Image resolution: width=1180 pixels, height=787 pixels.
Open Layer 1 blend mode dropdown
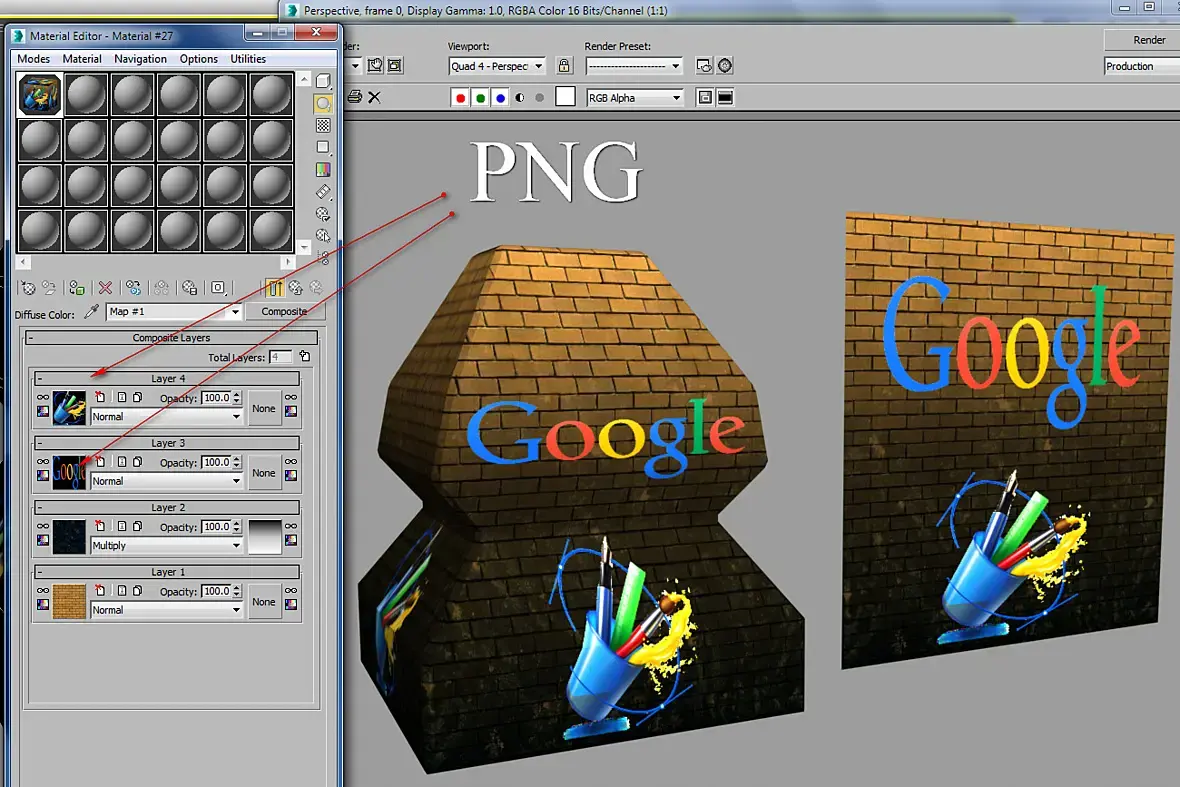click(x=166, y=610)
